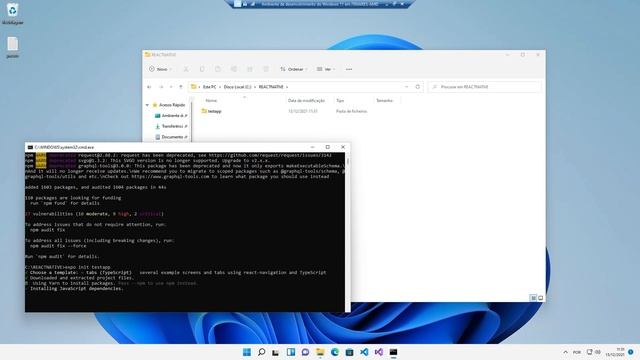
Task: Open Ambiente de trabalho in quick access
Action: 171,116
